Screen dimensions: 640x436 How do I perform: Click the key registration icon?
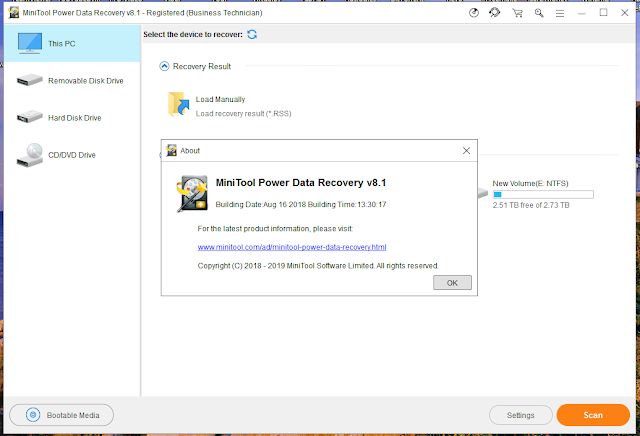[x=539, y=13]
